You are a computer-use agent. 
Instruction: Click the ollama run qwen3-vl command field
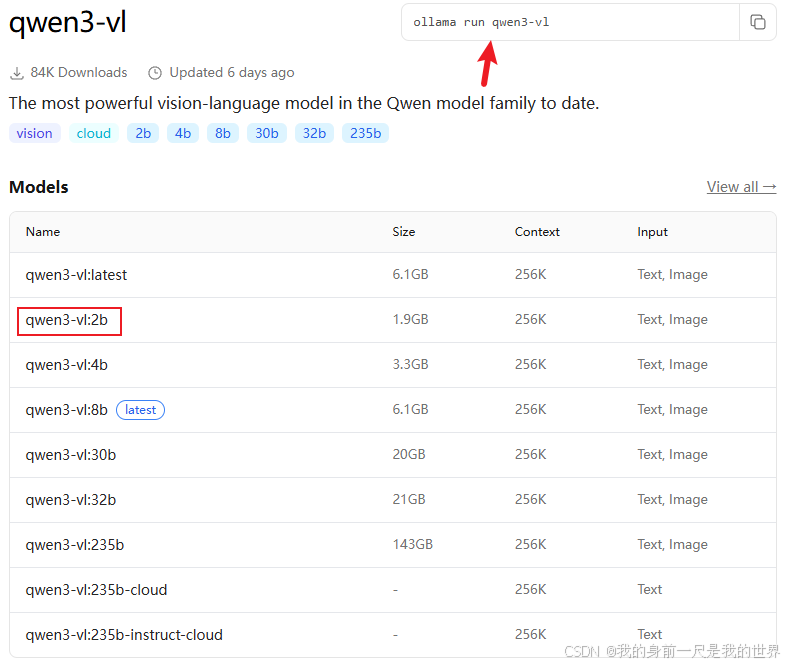click(x=570, y=22)
